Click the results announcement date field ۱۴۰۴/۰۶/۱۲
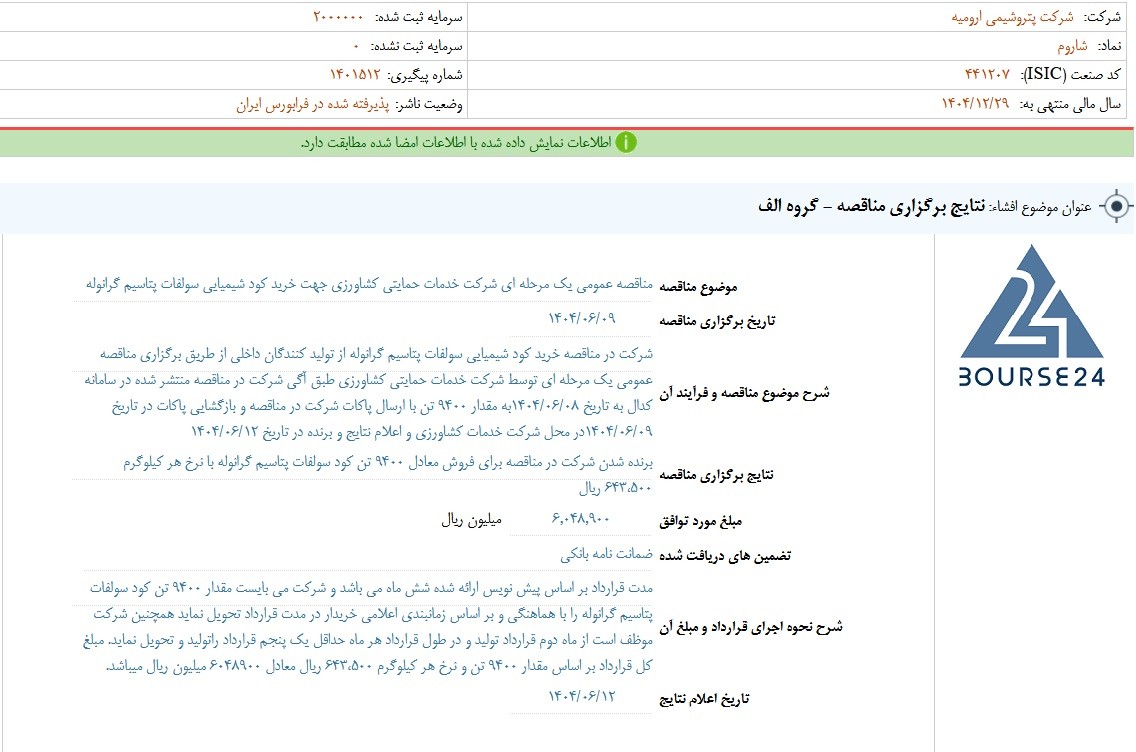 pos(581,696)
